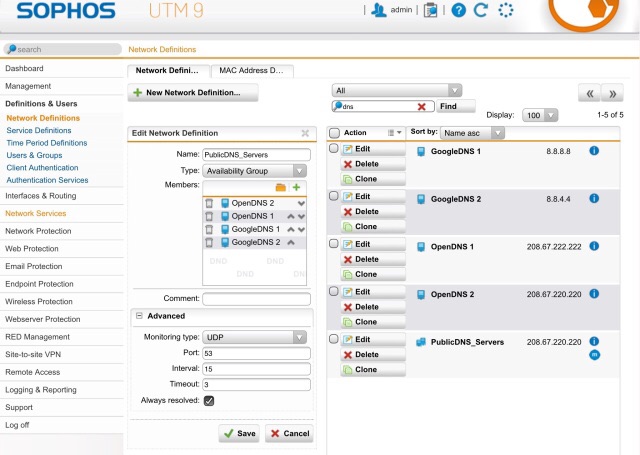640x455 pixels.
Task: Remove OpenDNS 1 member with trash icon
Action: pyautogui.click(x=209, y=216)
